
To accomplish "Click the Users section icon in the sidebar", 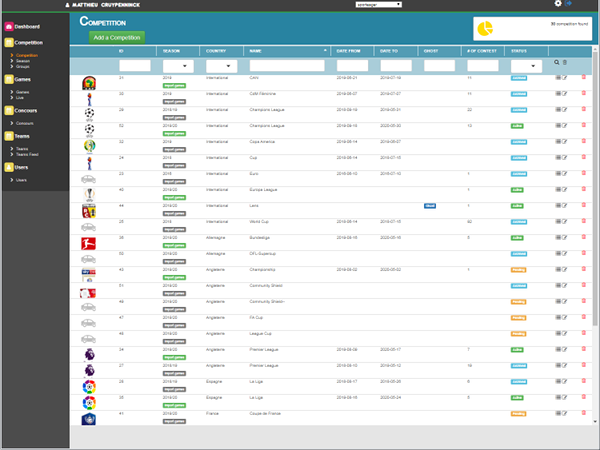I will 8,168.
